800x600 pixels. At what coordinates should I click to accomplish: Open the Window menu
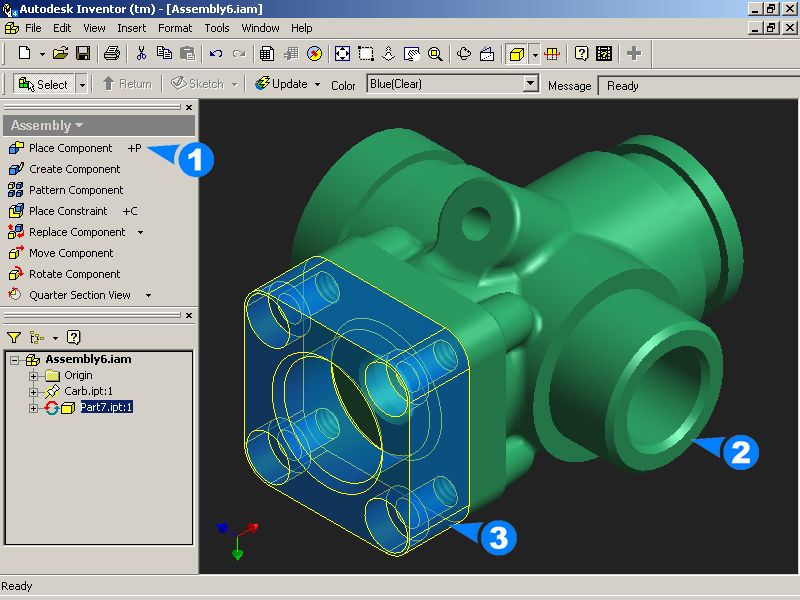260,28
